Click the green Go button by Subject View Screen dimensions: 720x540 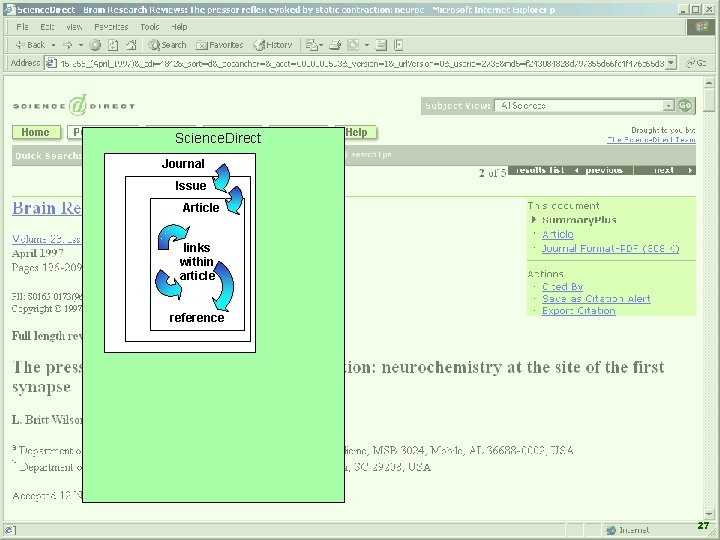[685, 106]
